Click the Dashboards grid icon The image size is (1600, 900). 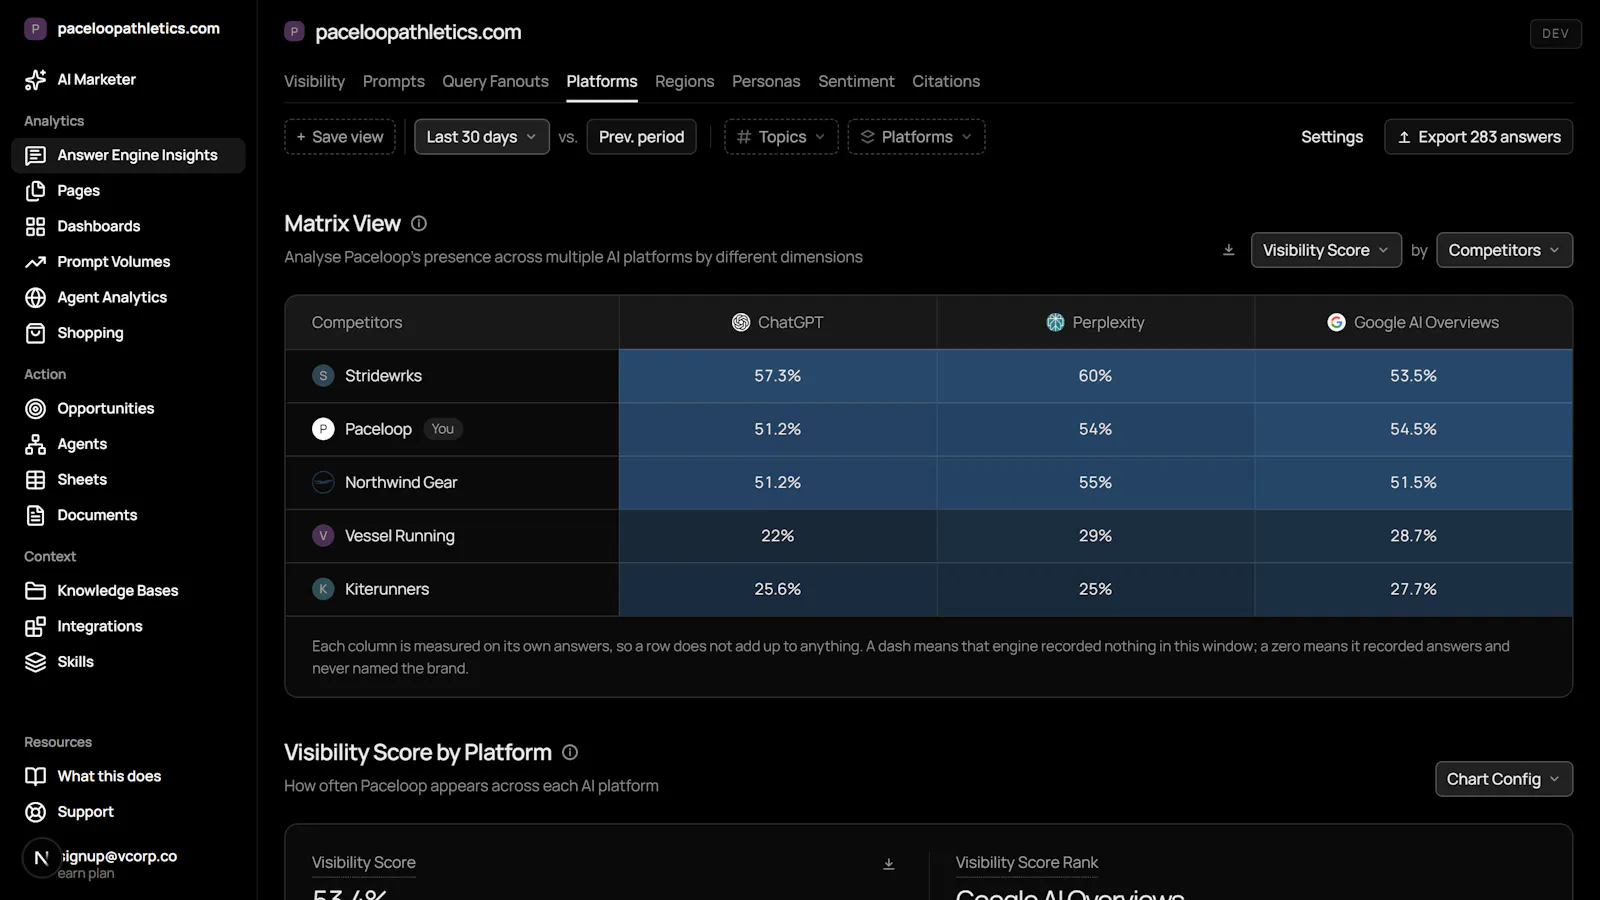click(36, 226)
